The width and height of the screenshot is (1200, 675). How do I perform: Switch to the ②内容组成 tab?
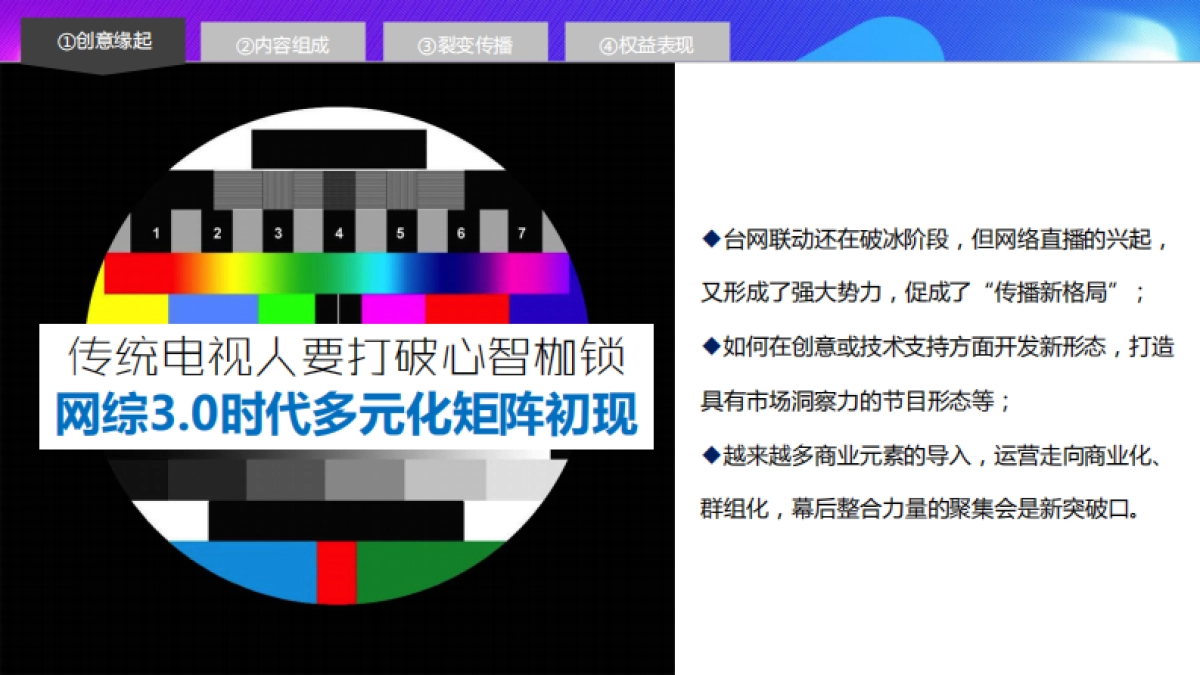[284, 43]
